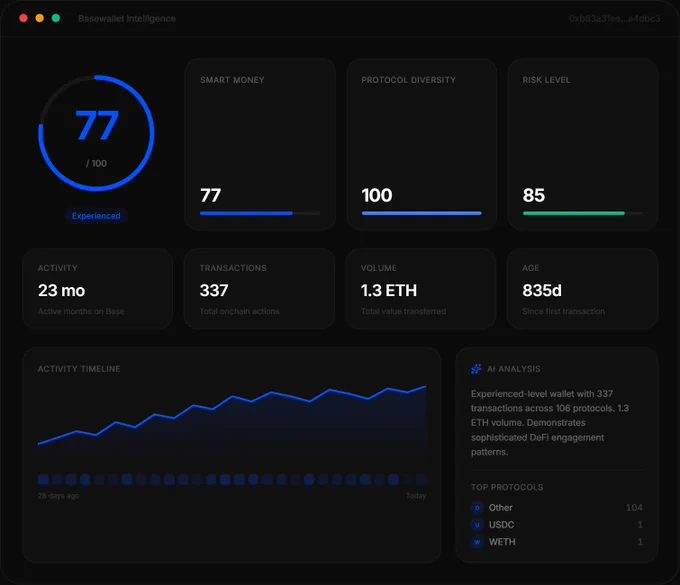Click the Experienced badge under the score
The image size is (680, 585).
tap(96, 216)
